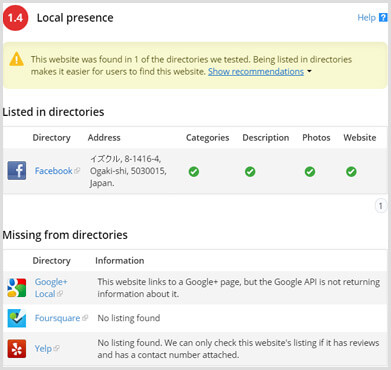
Task: Open the Show recommendations link
Action: coord(256,72)
